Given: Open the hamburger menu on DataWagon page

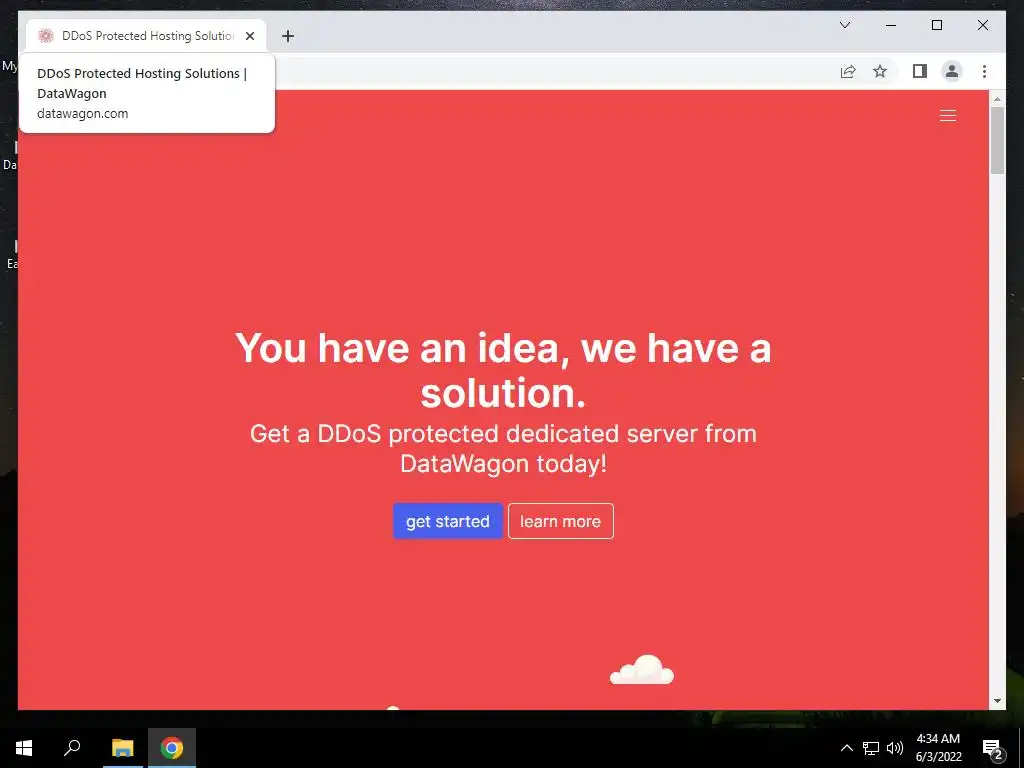Looking at the screenshot, I should click(948, 116).
